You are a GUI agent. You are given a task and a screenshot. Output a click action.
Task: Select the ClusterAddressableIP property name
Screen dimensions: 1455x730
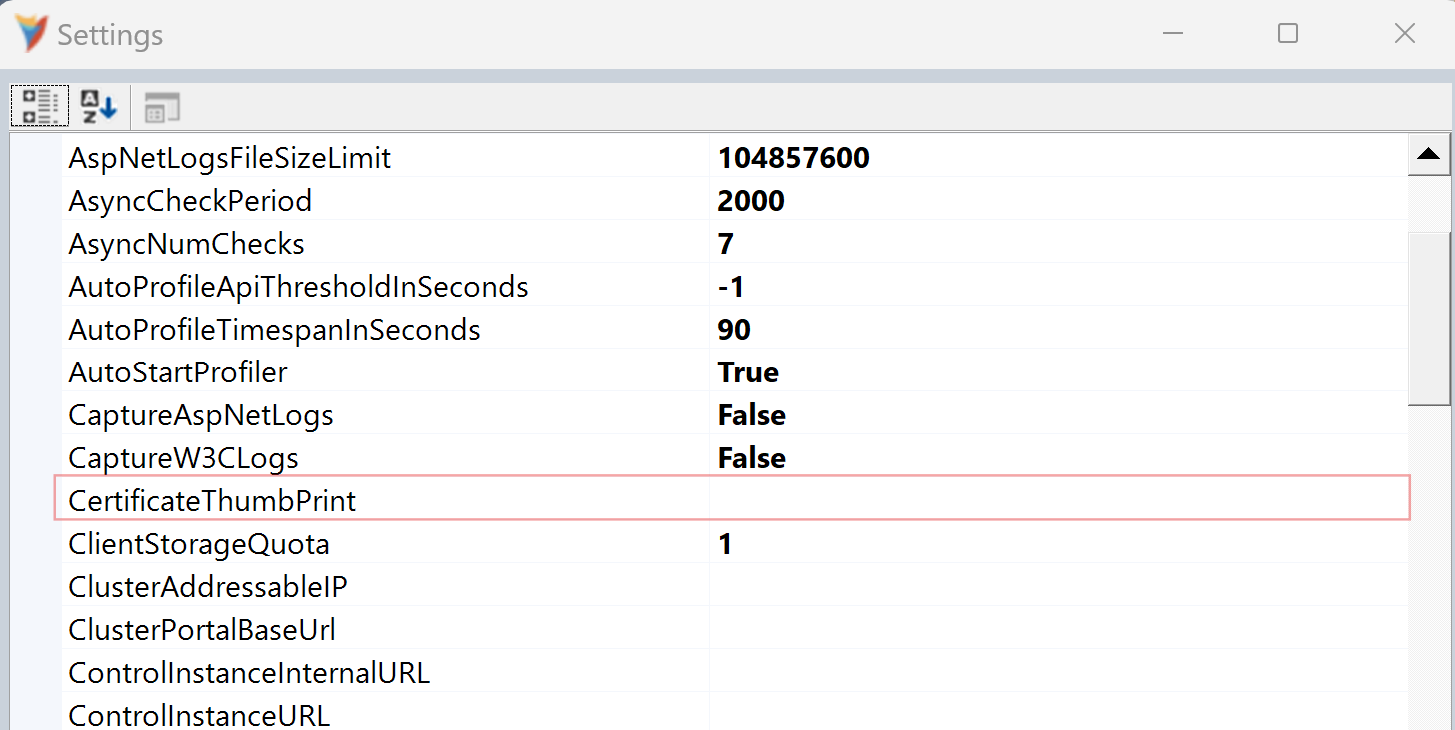[x=208, y=588]
